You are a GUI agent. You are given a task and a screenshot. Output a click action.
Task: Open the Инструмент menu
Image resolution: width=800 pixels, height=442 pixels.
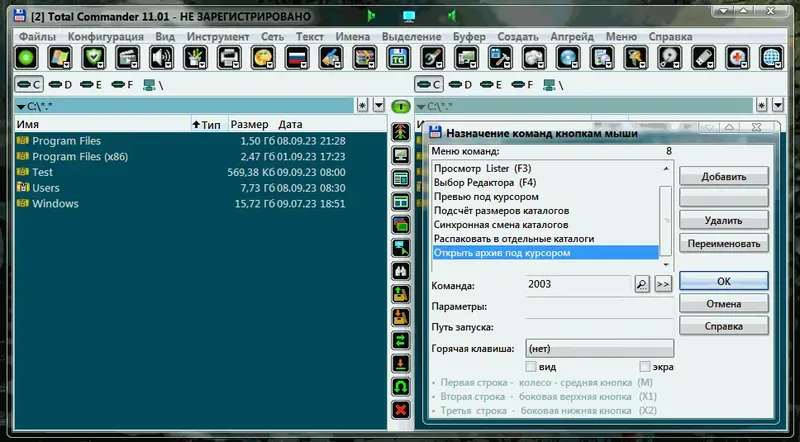(x=218, y=37)
